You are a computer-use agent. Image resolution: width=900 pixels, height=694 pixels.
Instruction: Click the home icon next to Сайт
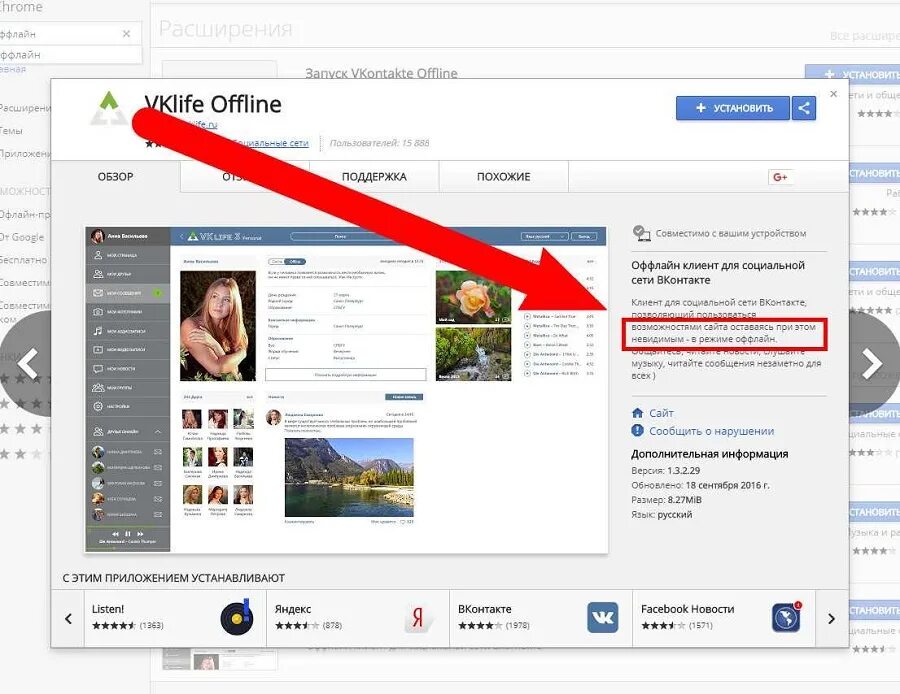point(637,413)
